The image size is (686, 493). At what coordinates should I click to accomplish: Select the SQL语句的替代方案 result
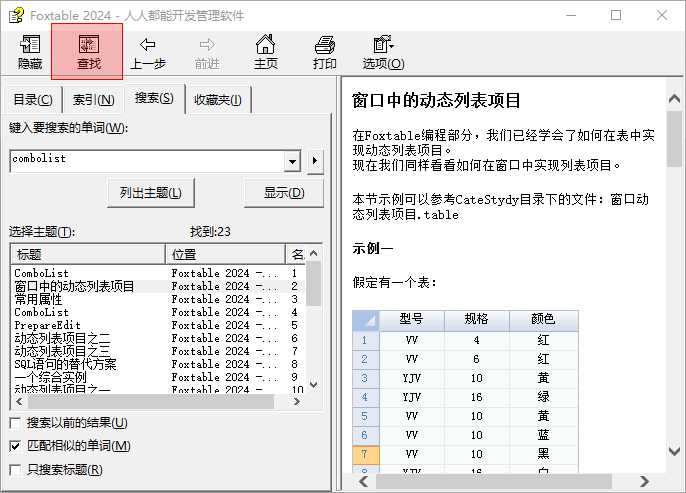pyautogui.click(x=158, y=364)
